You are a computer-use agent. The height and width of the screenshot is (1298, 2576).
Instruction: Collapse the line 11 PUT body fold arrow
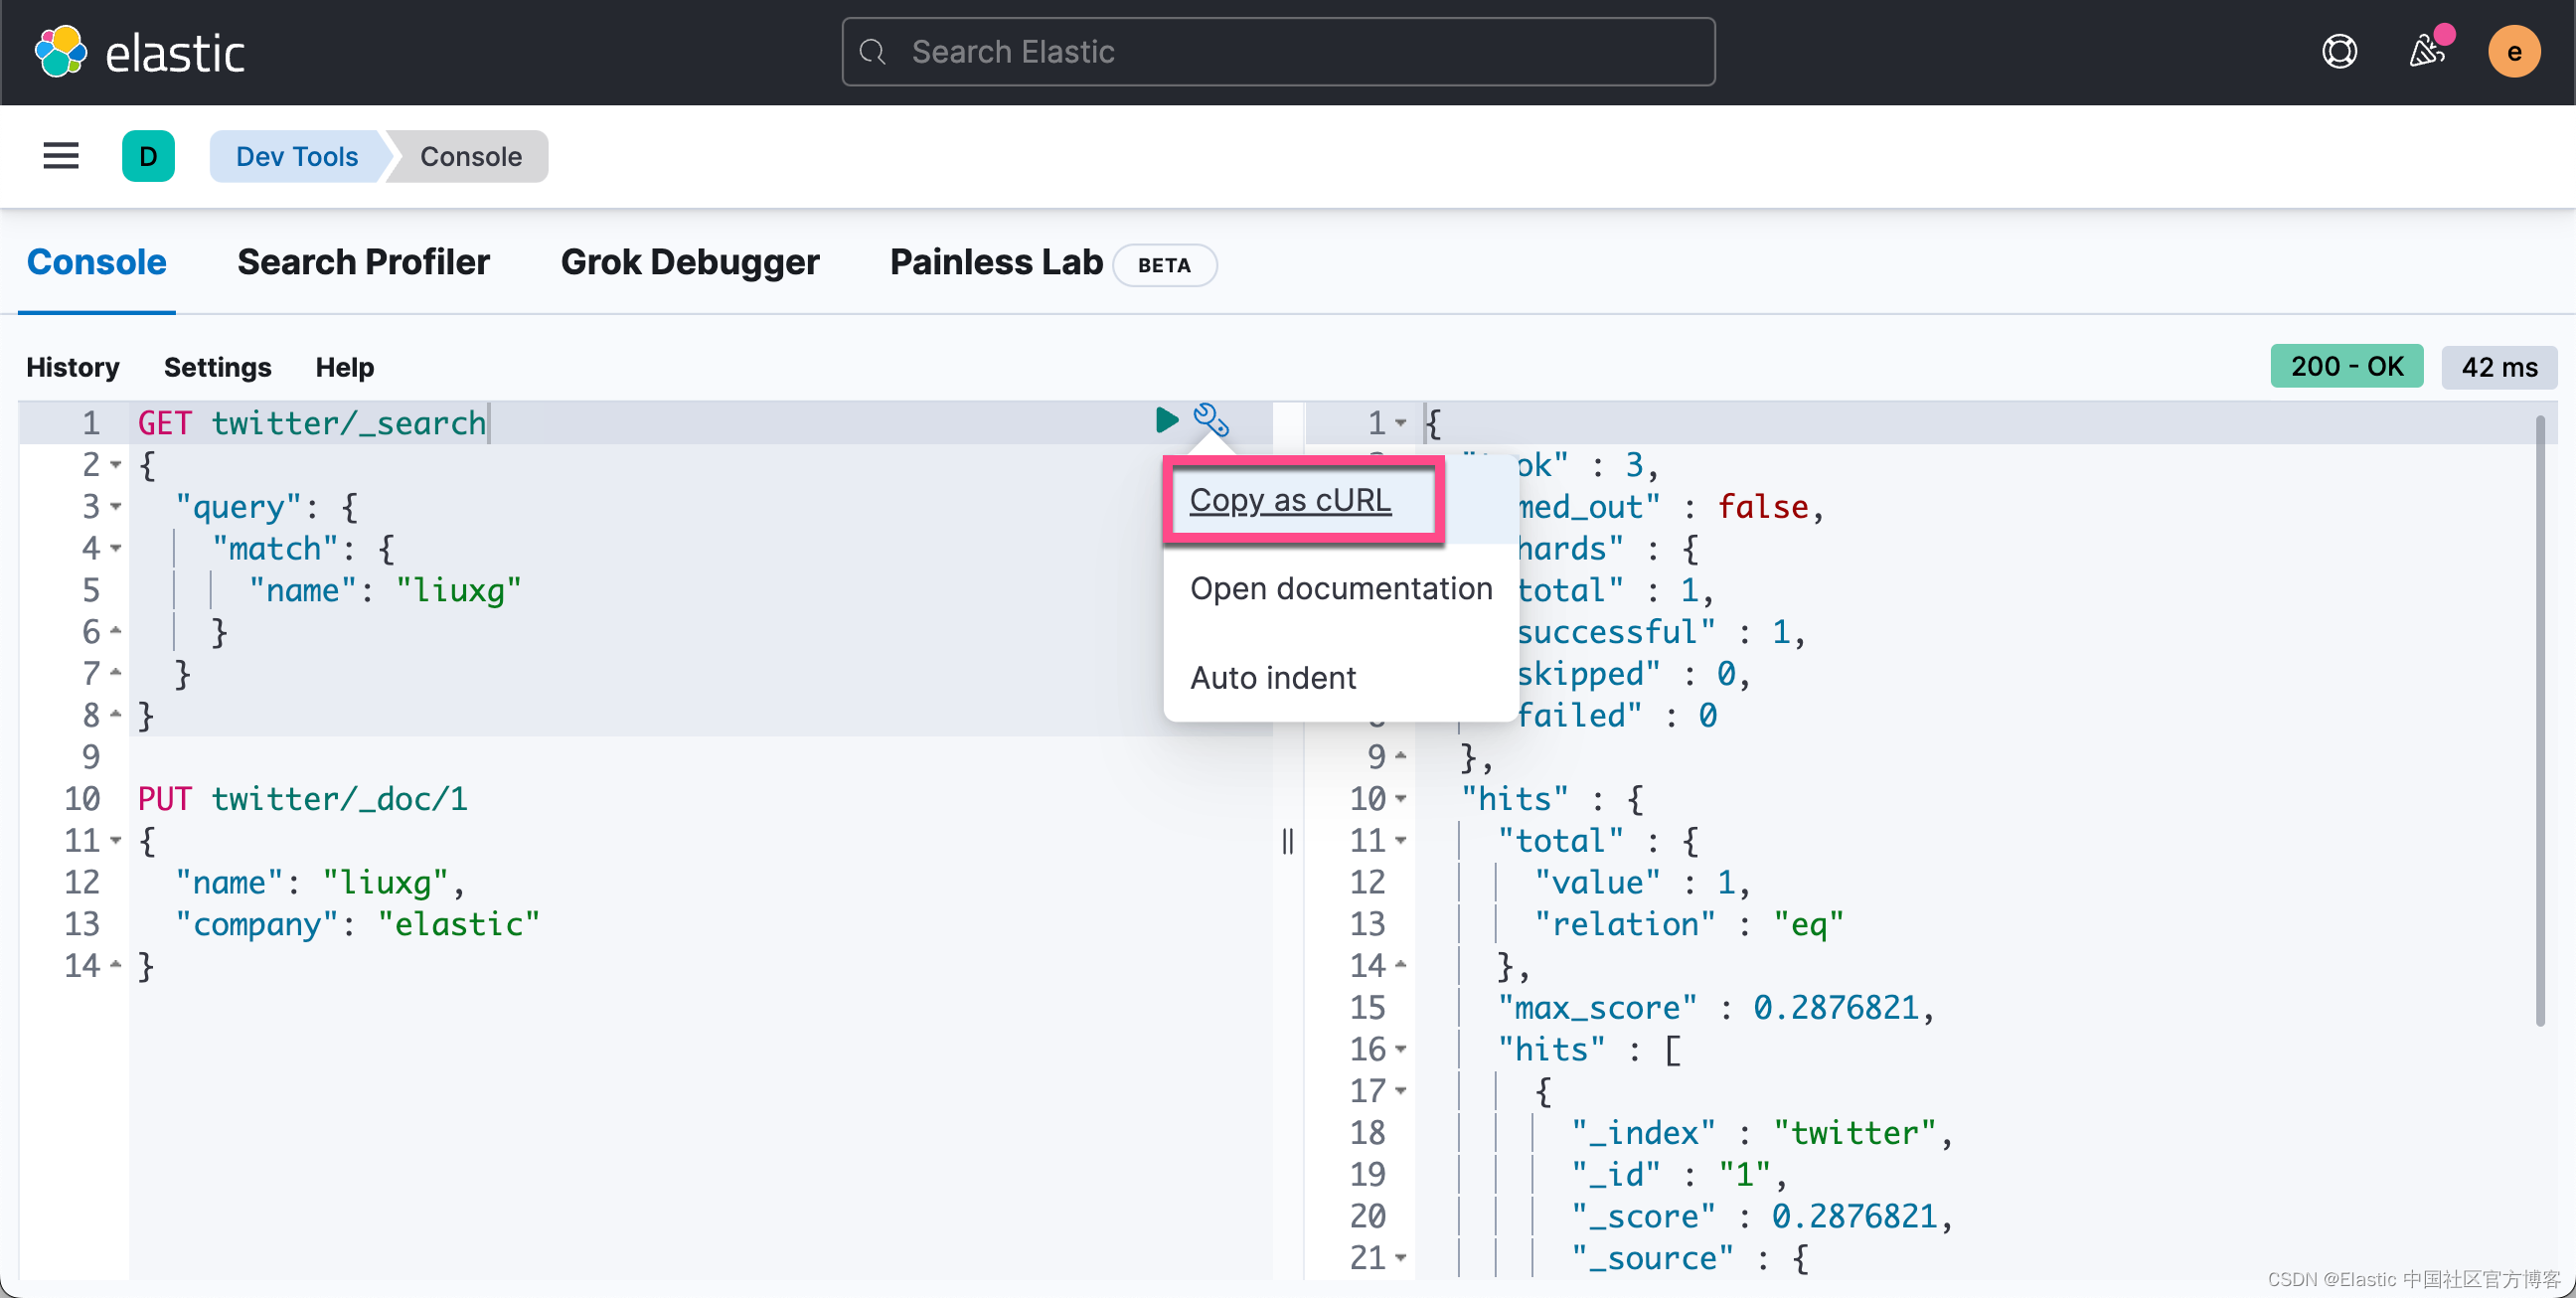tap(116, 841)
